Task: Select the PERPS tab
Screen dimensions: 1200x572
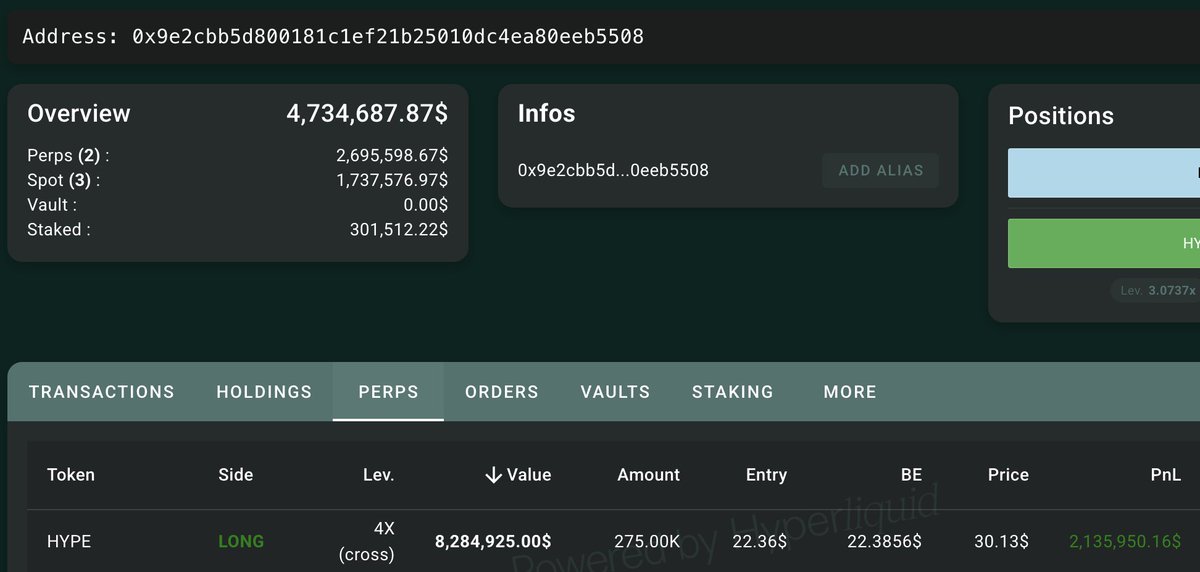Action: [x=388, y=392]
